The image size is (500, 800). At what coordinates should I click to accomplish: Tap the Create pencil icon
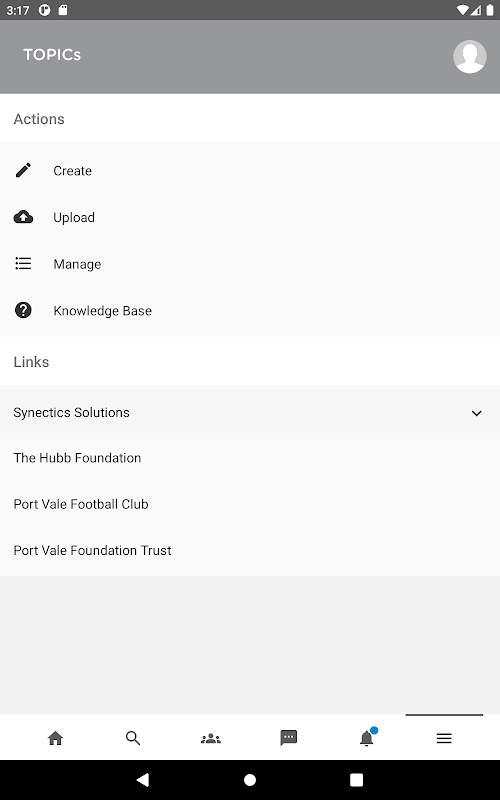coord(23,170)
